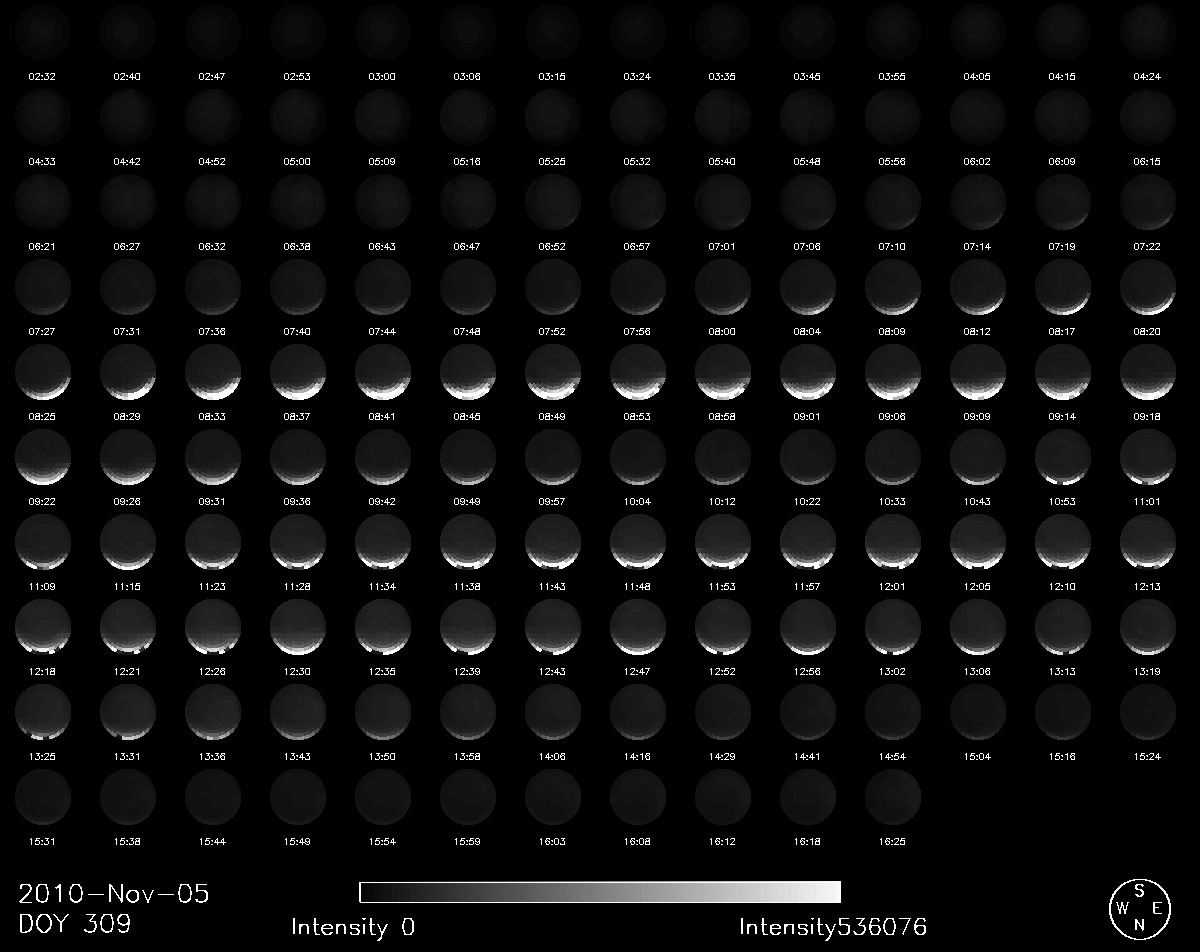Click the '08:41' time label
Screen dimensions: 1200x952
[383, 416]
